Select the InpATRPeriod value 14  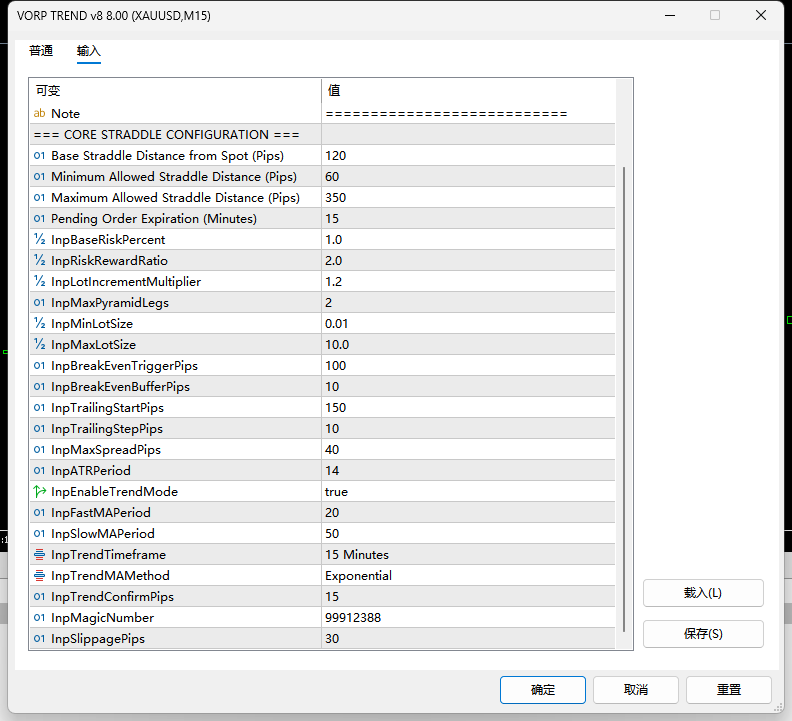(468, 470)
